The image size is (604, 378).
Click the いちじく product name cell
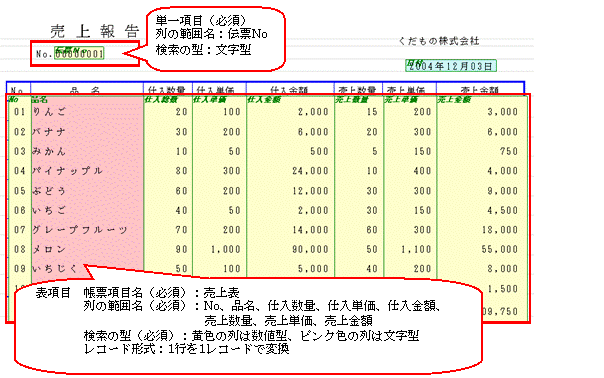click(x=55, y=269)
